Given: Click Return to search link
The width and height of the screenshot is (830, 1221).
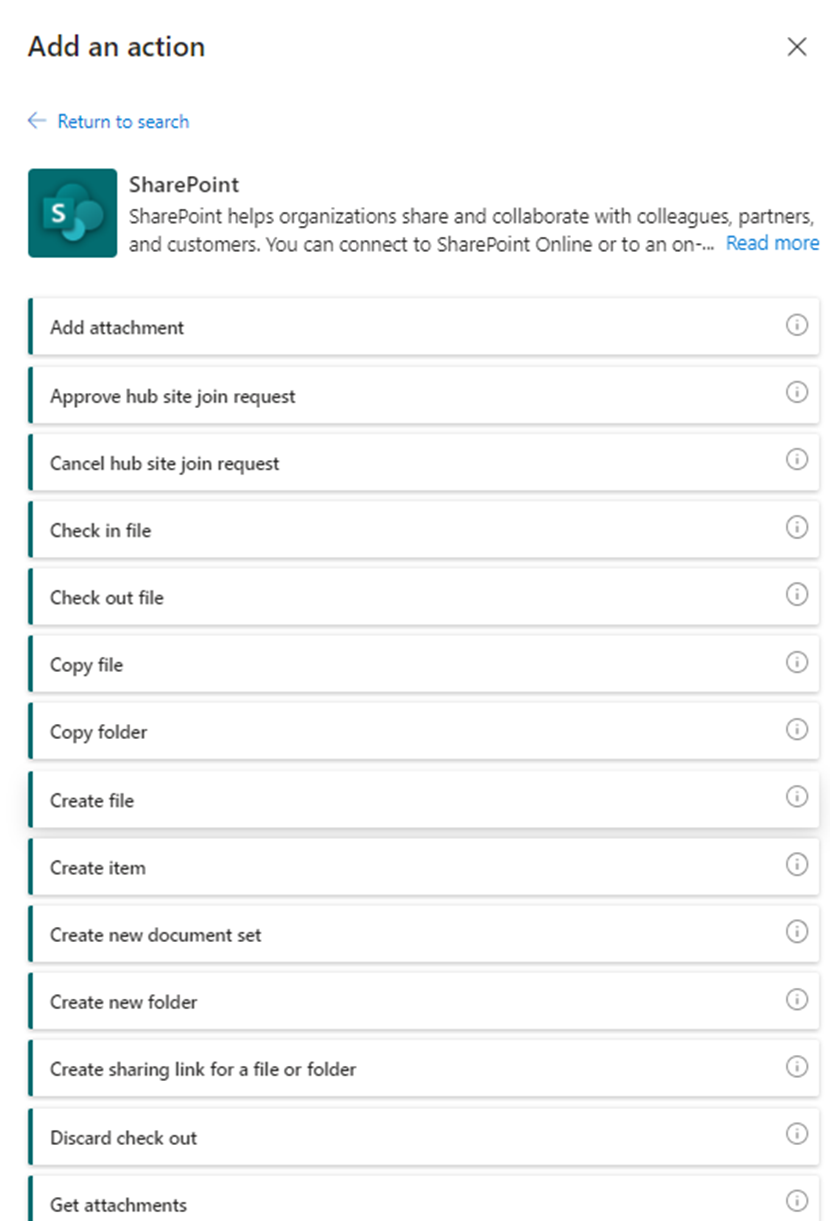Looking at the screenshot, I should click(x=123, y=121).
